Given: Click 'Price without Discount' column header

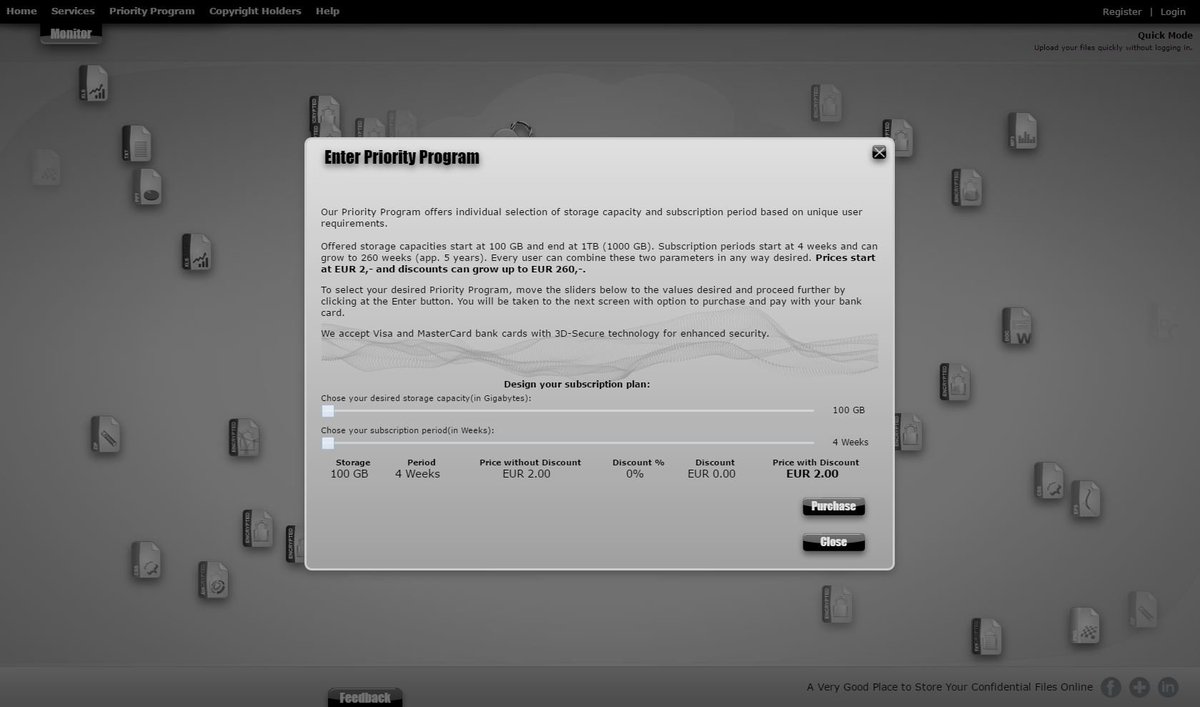Looking at the screenshot, I should point(530,462).
